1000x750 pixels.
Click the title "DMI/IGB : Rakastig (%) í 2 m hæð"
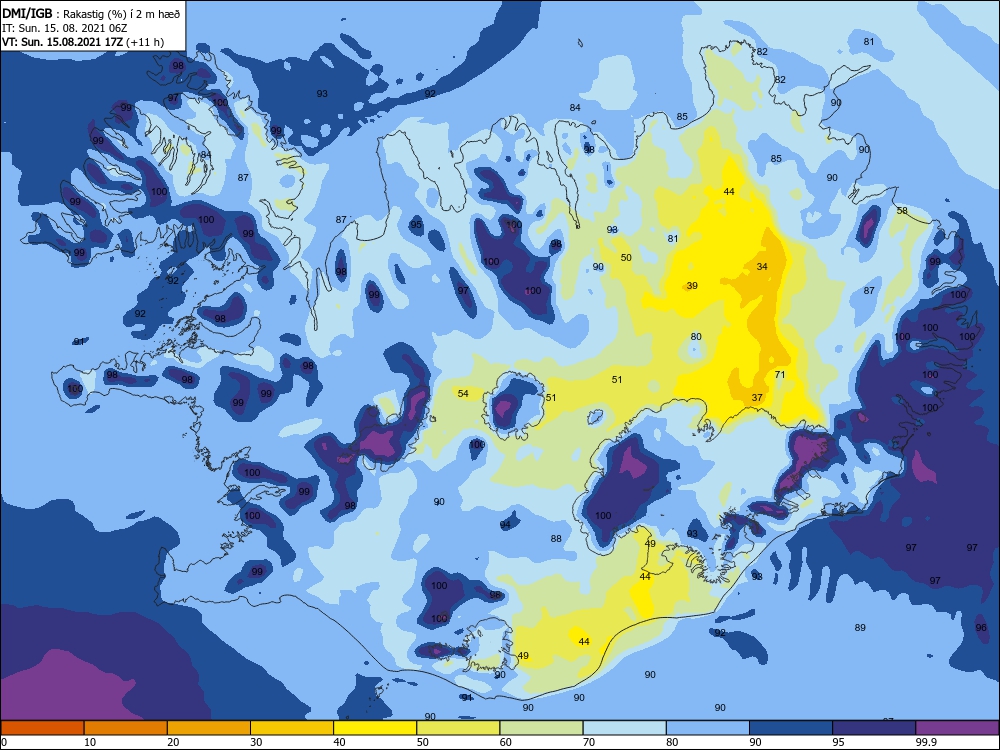[91, 13]
